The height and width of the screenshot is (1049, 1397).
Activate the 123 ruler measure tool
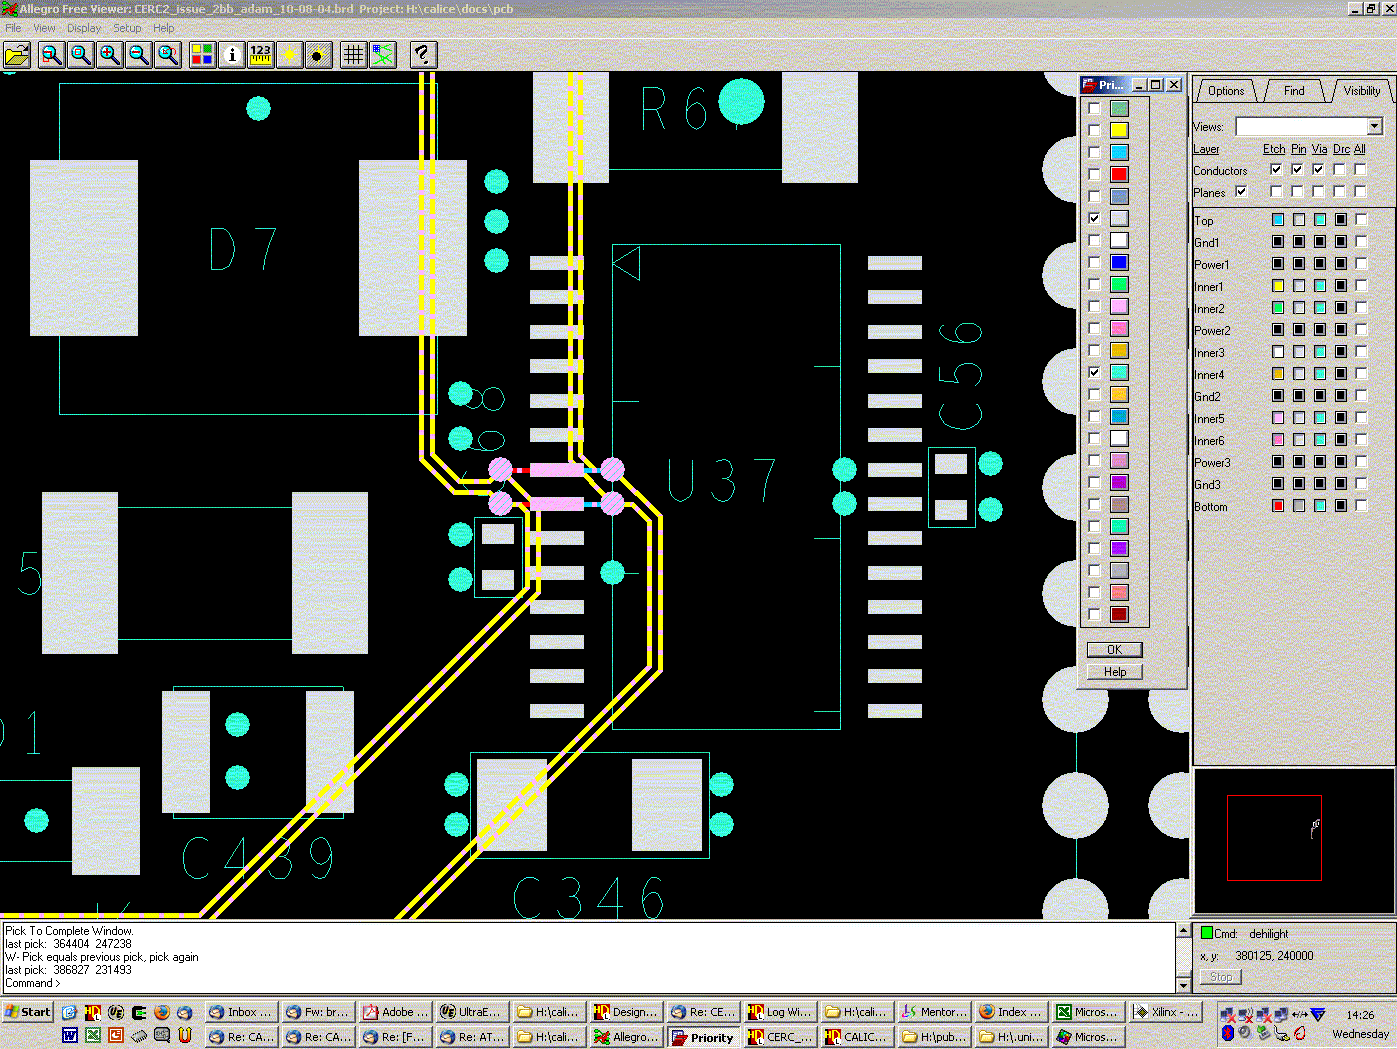pos(261,55)
